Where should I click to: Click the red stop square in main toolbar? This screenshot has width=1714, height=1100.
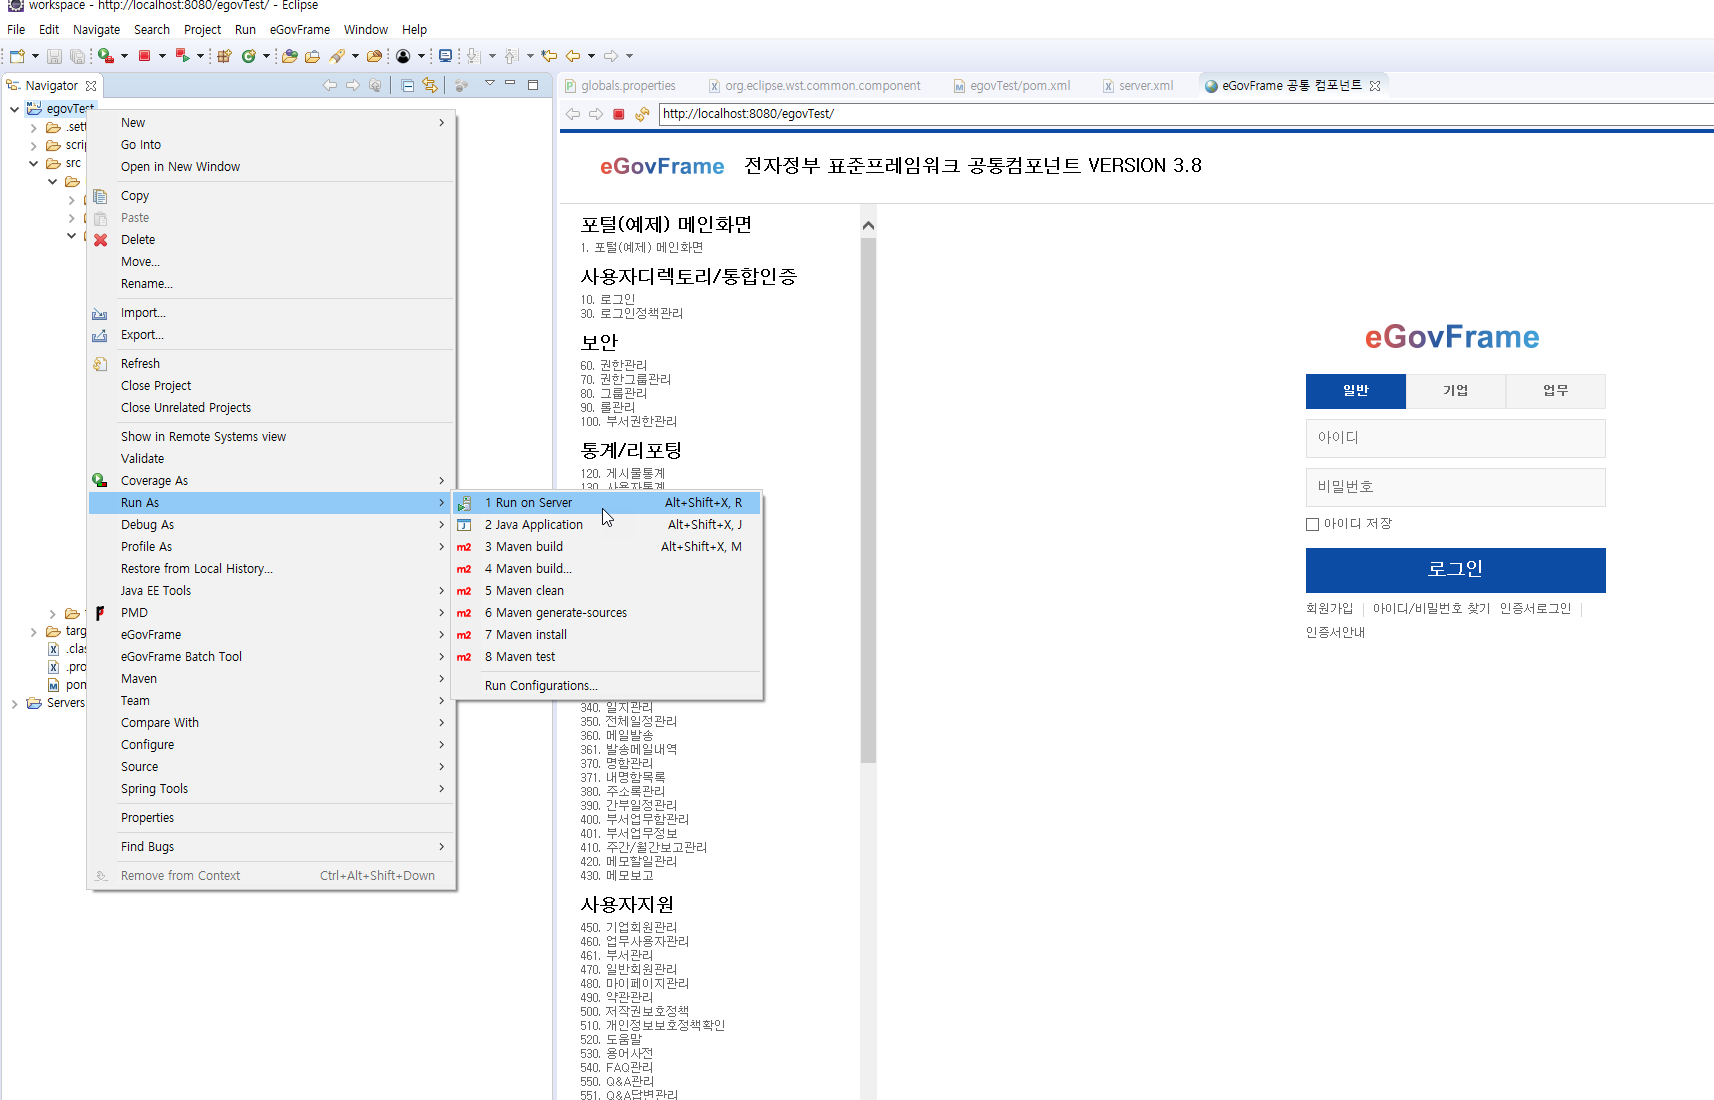[x=144, y=56]
